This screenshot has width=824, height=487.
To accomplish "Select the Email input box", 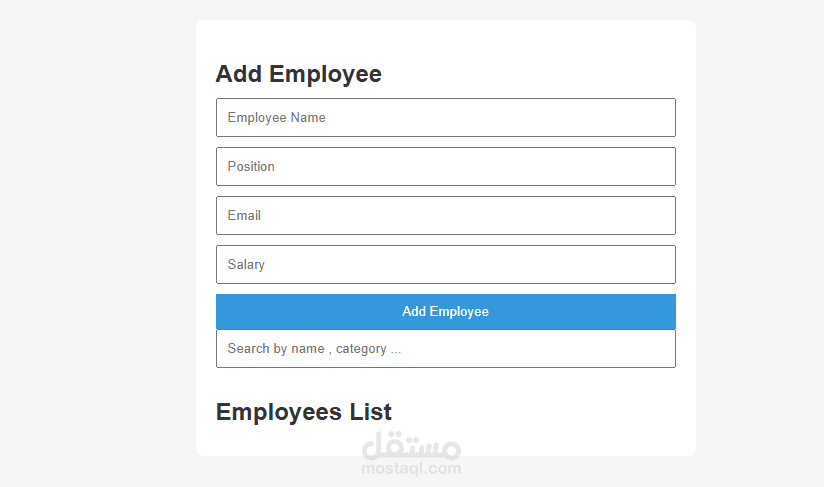I will tap(445, 215).
